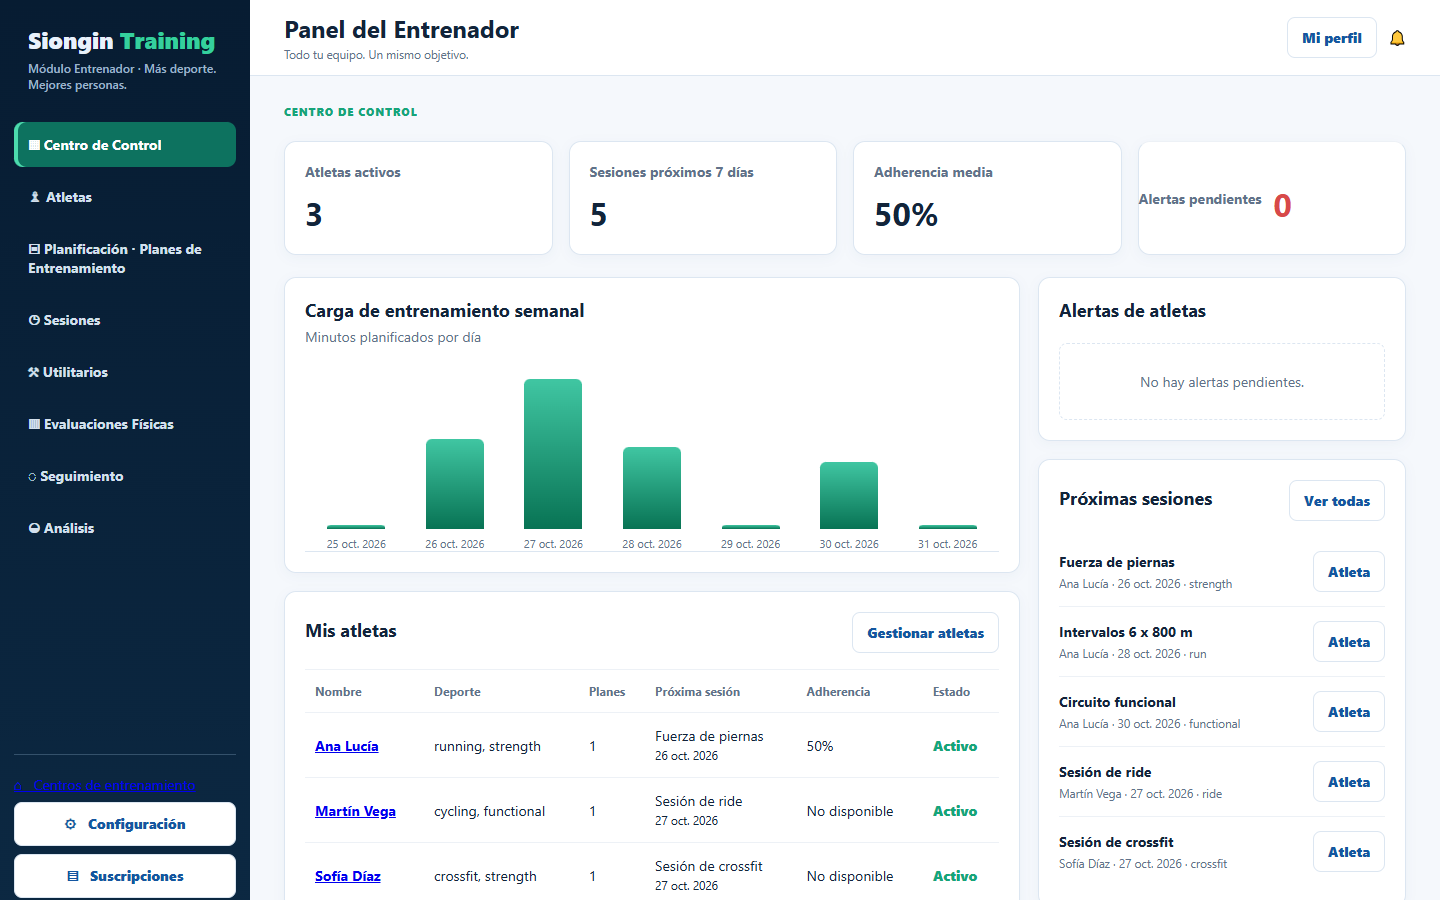Screen dimensions: 1440x900
Task: Open the notifications bell
Action: pyautogui.click(x=1397, y=38)
